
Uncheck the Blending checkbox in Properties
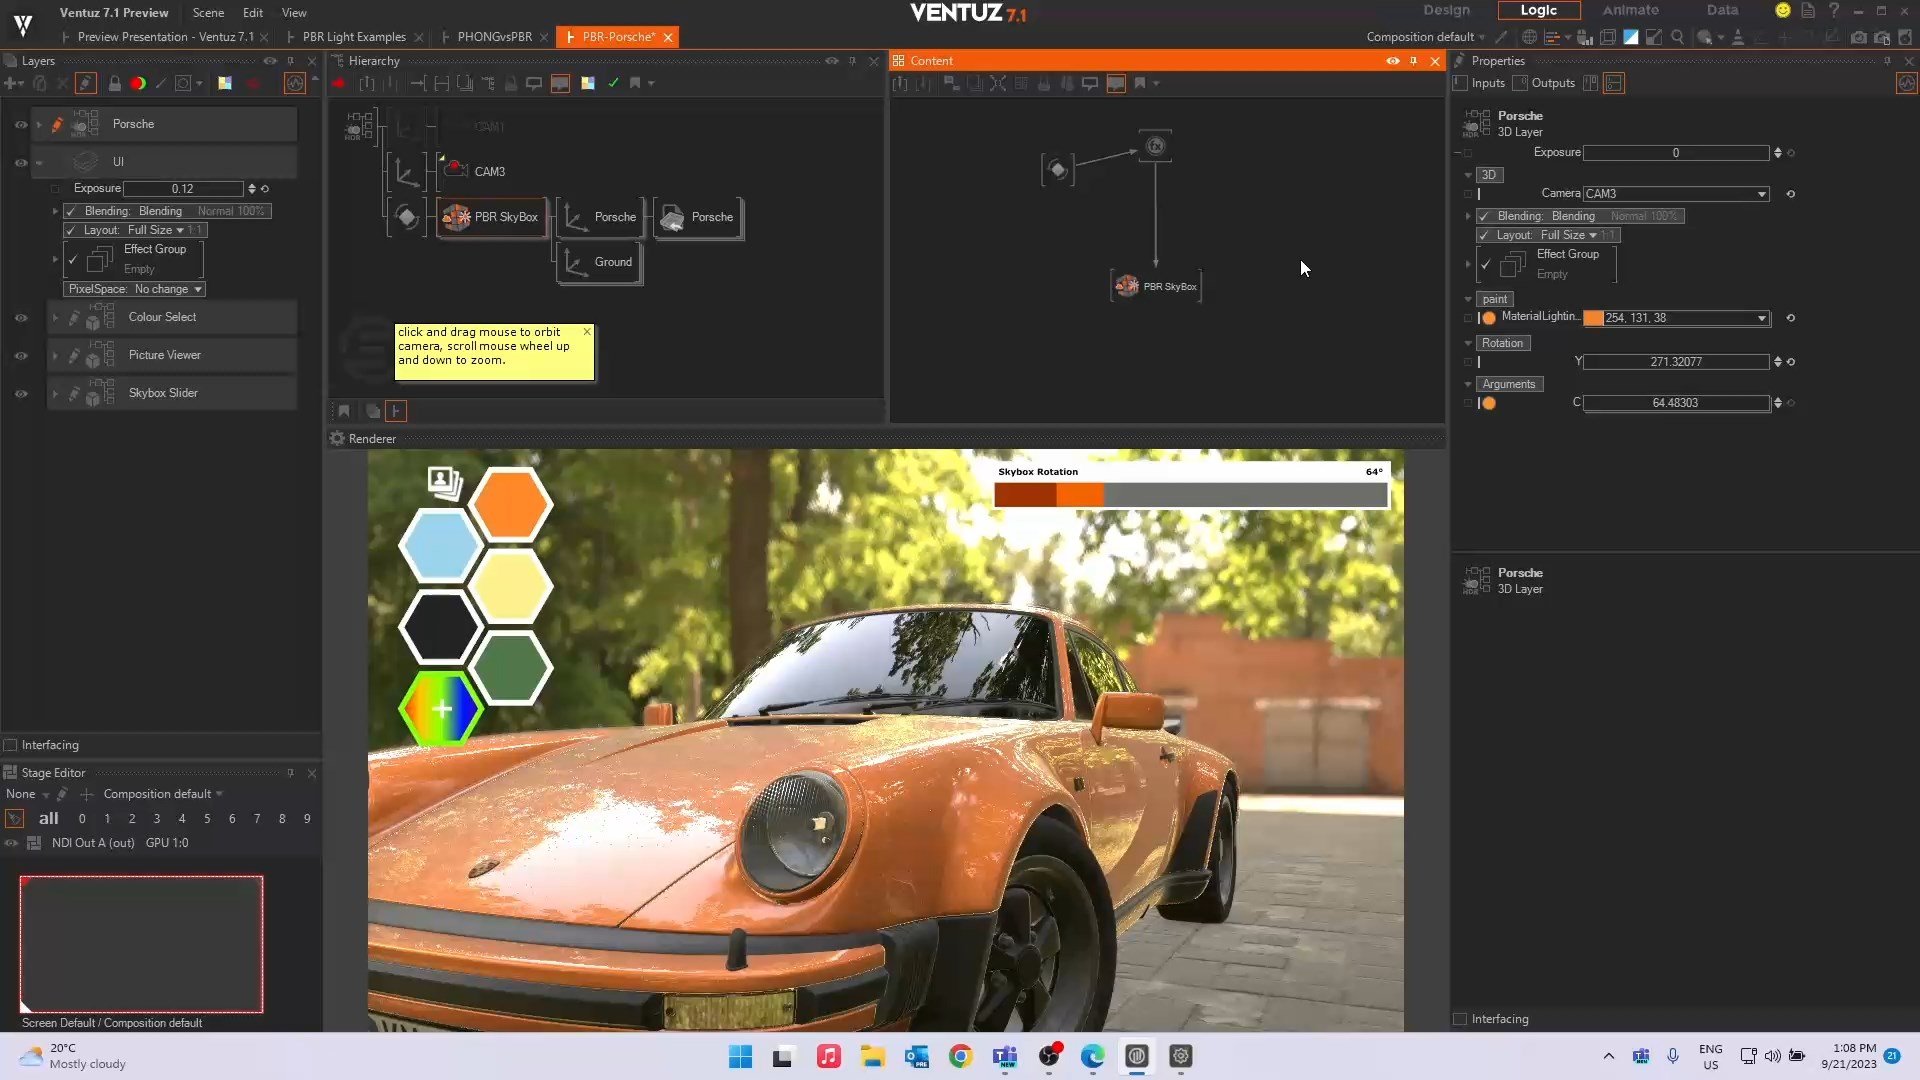click(1485, 216)
